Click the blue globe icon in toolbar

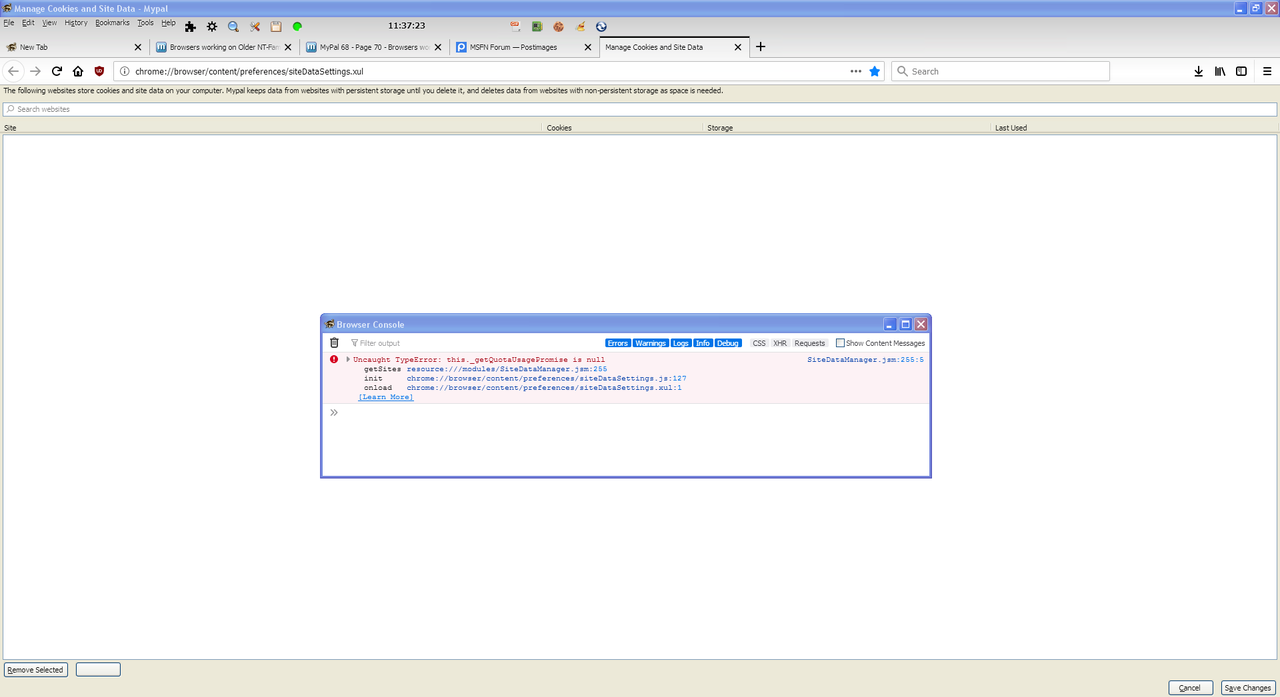(601, 26)
